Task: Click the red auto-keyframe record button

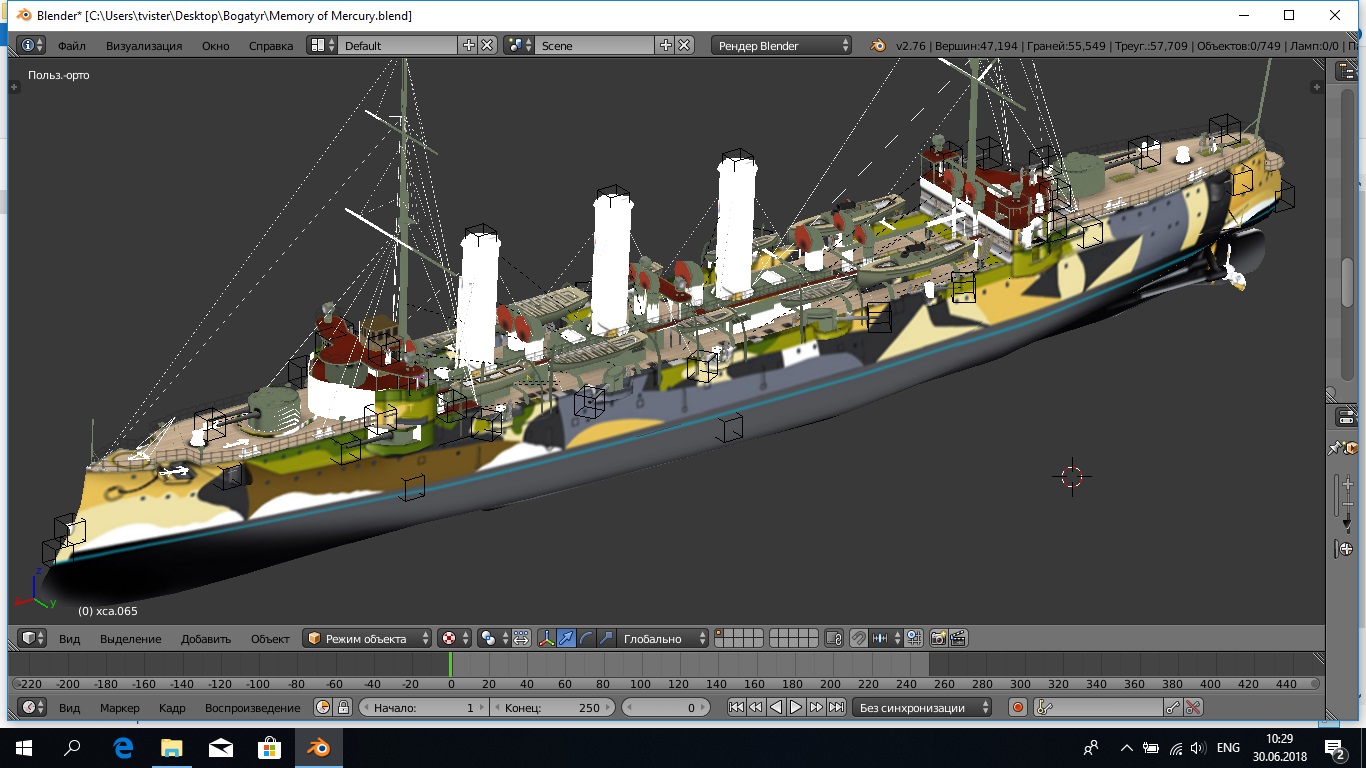Action: pyautogui.click(x=1018, y=707)
